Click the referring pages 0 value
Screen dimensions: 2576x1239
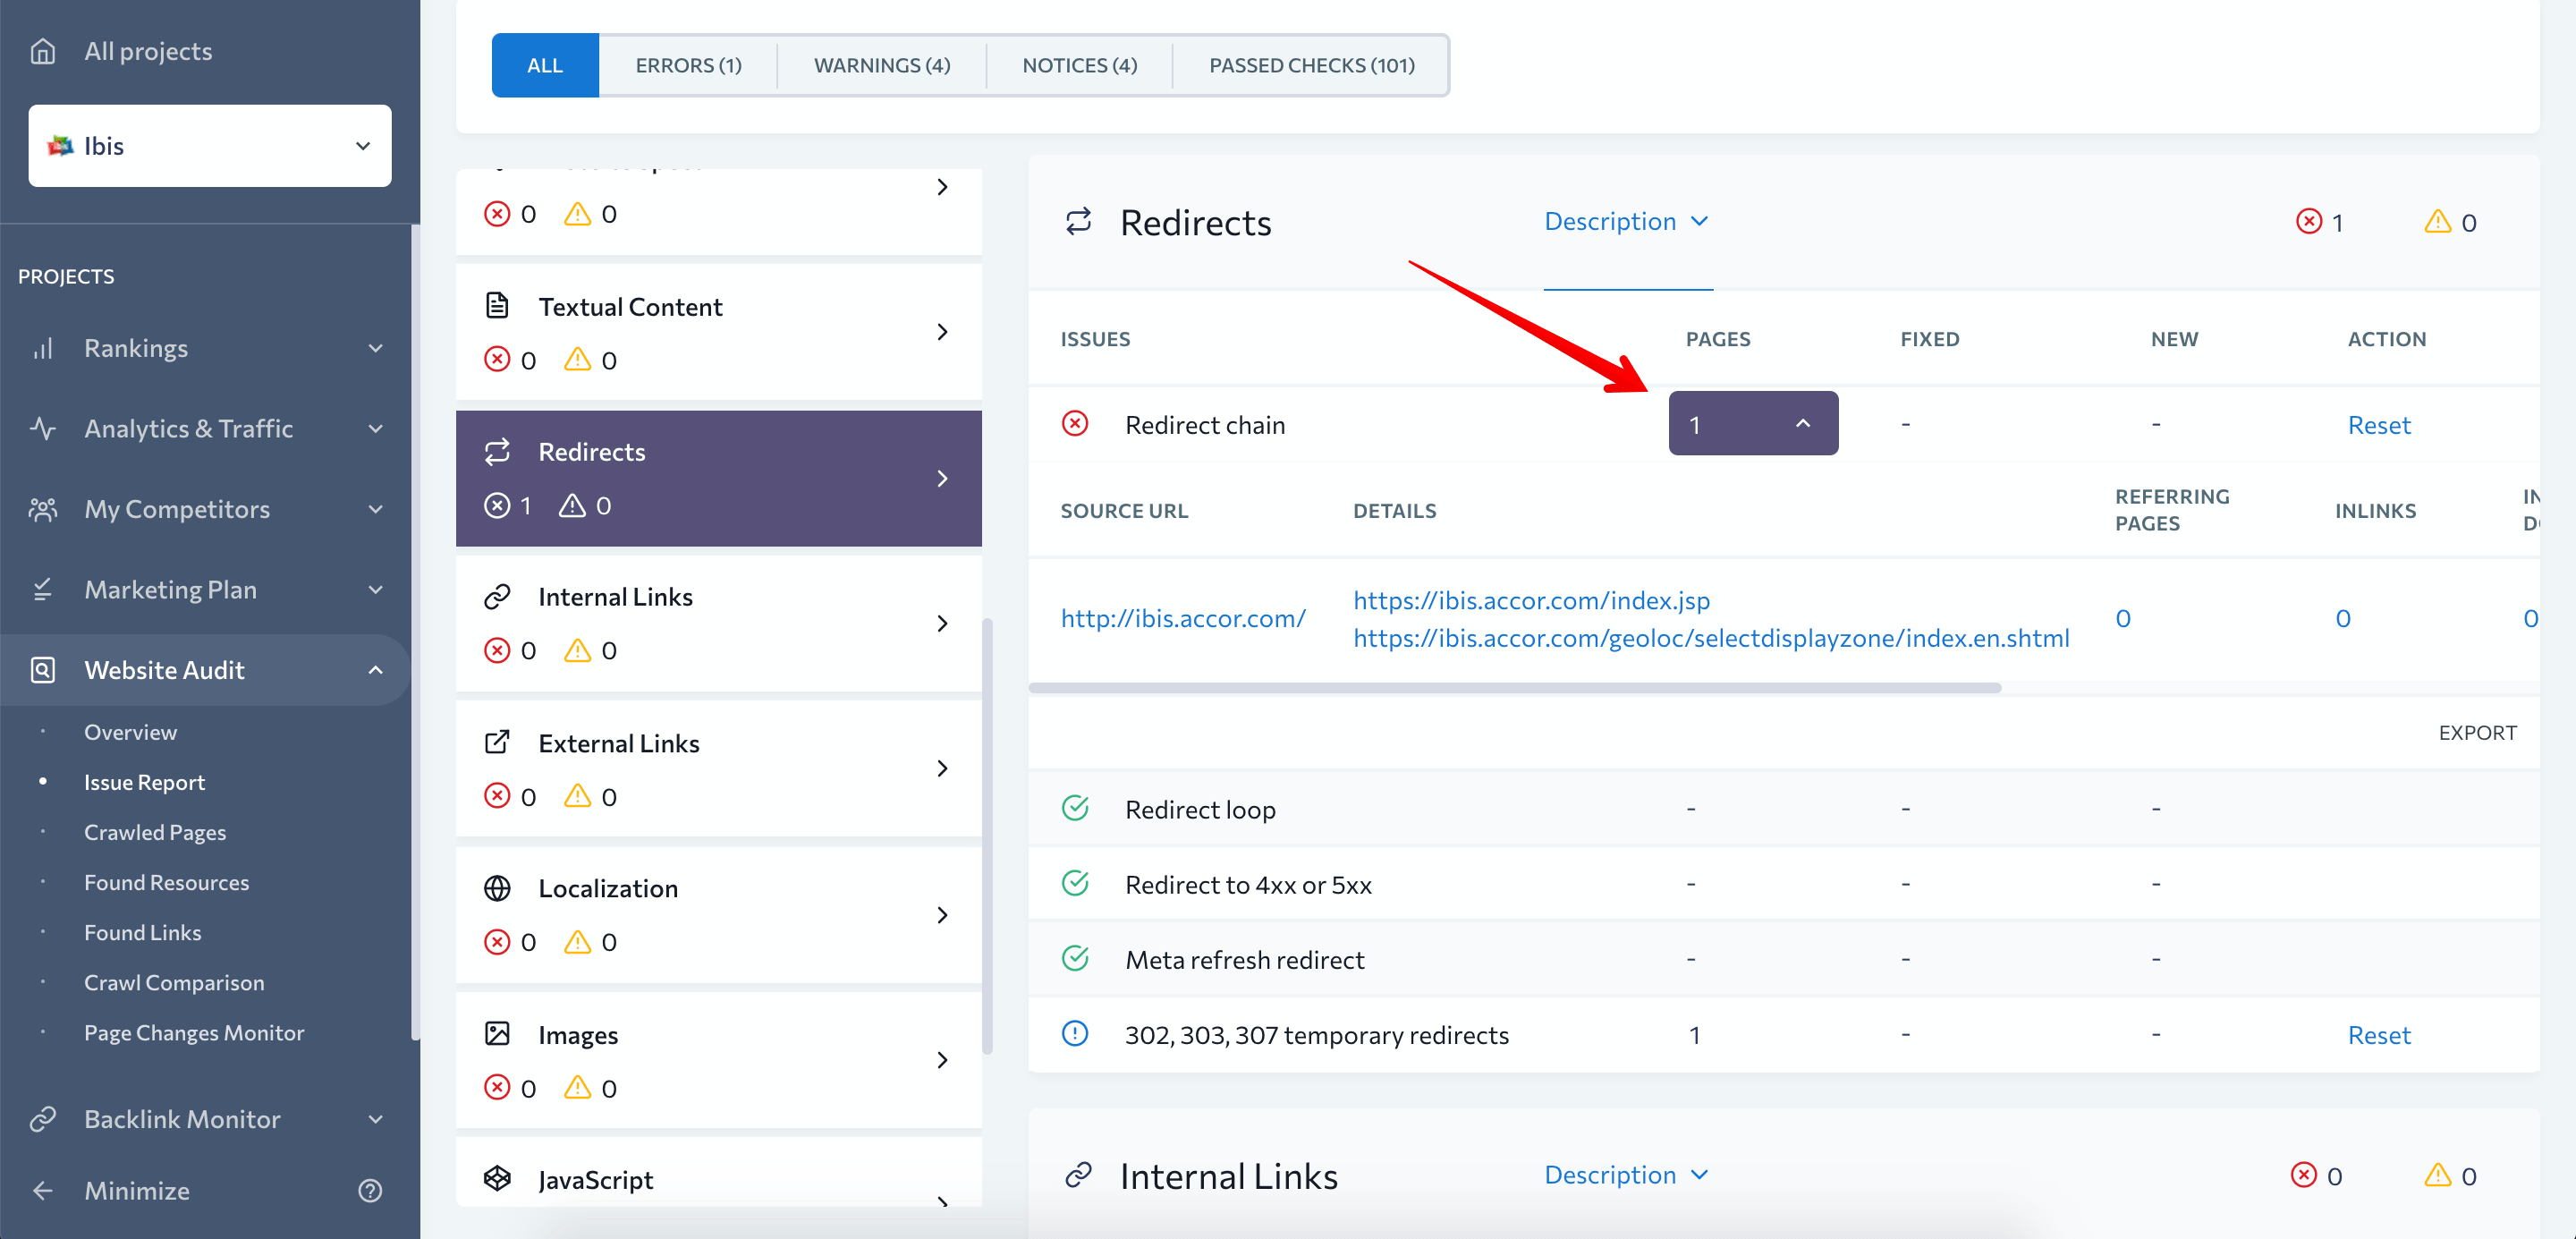2123,618
